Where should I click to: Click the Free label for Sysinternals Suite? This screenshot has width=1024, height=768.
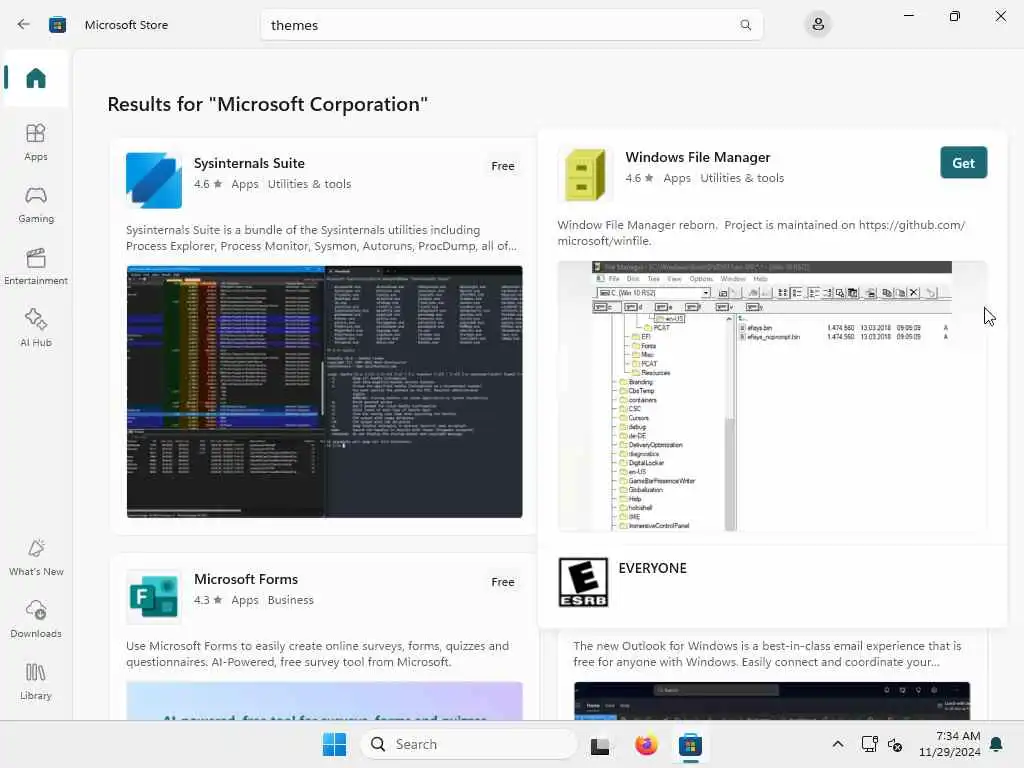[503, 166]
